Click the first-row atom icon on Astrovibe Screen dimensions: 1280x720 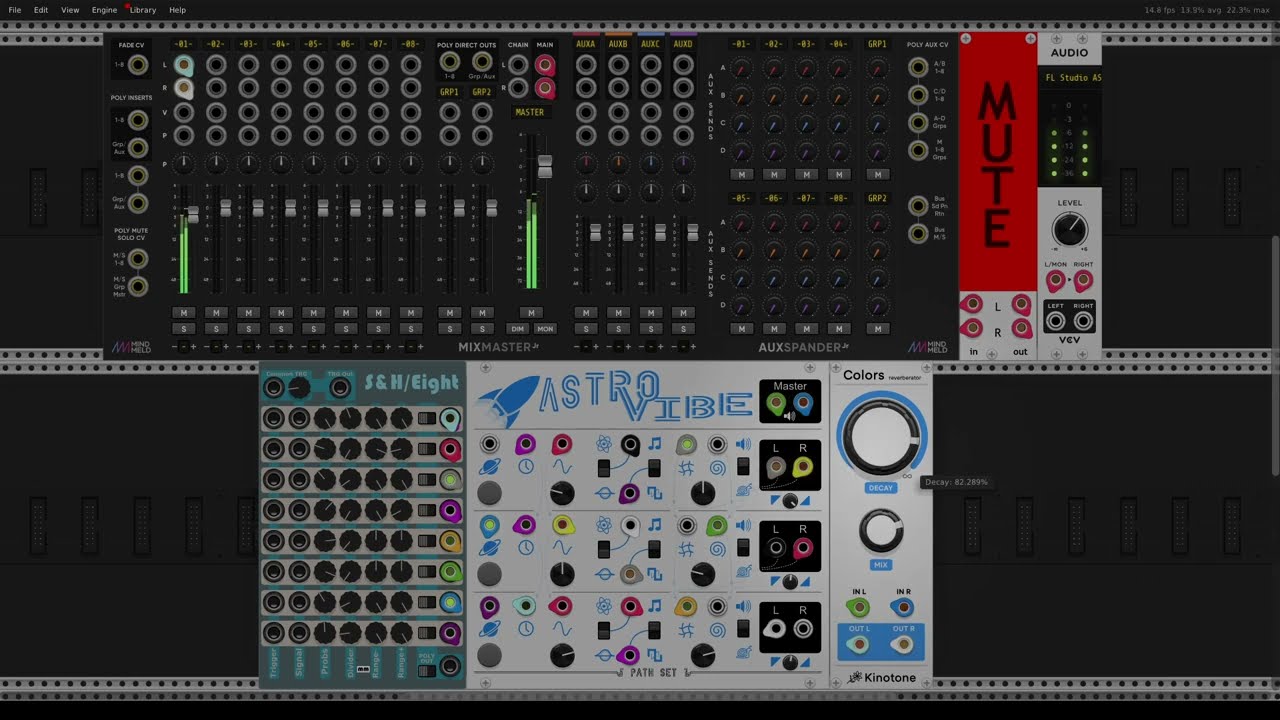604,444
